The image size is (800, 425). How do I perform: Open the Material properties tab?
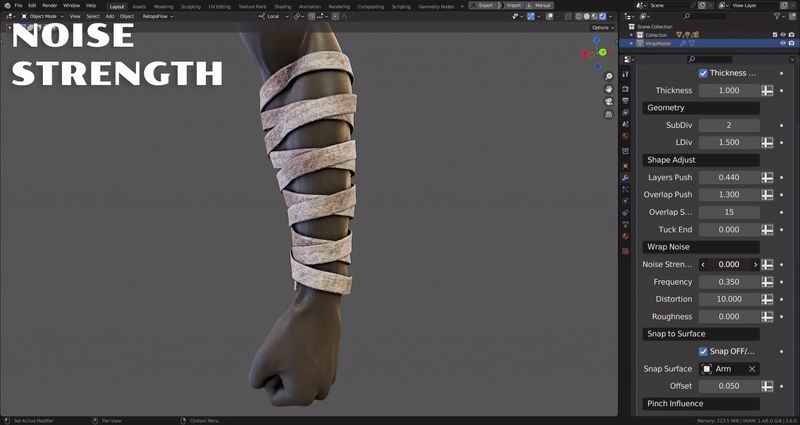click(626, 236)
